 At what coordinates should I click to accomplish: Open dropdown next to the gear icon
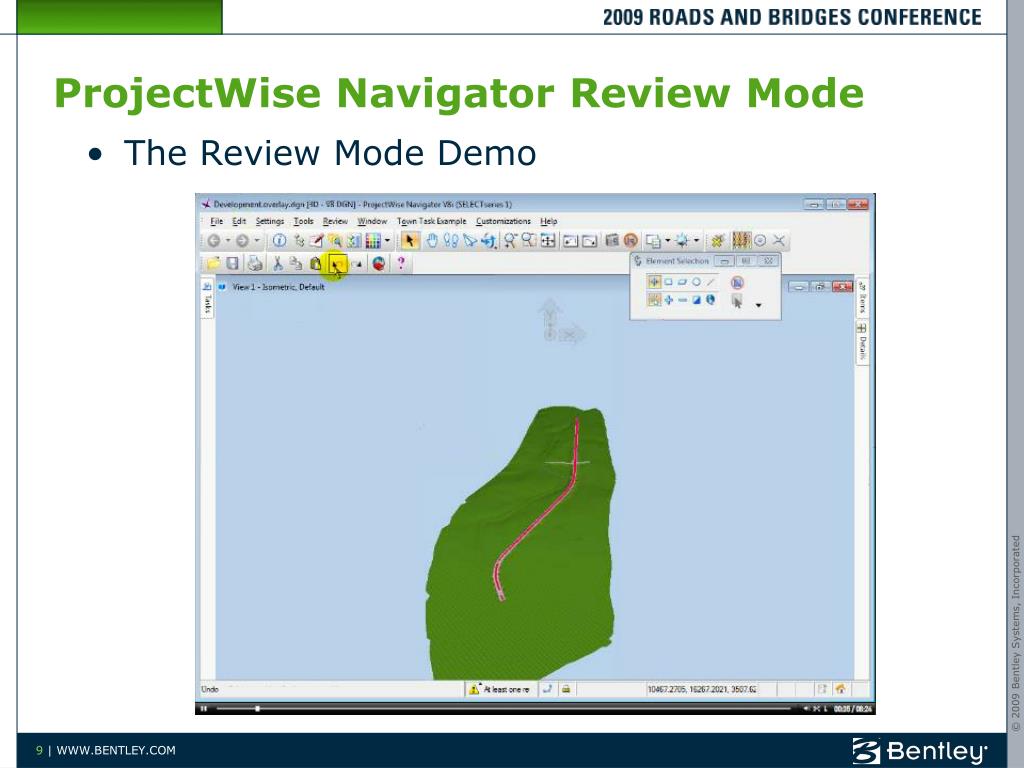(696, 241)
